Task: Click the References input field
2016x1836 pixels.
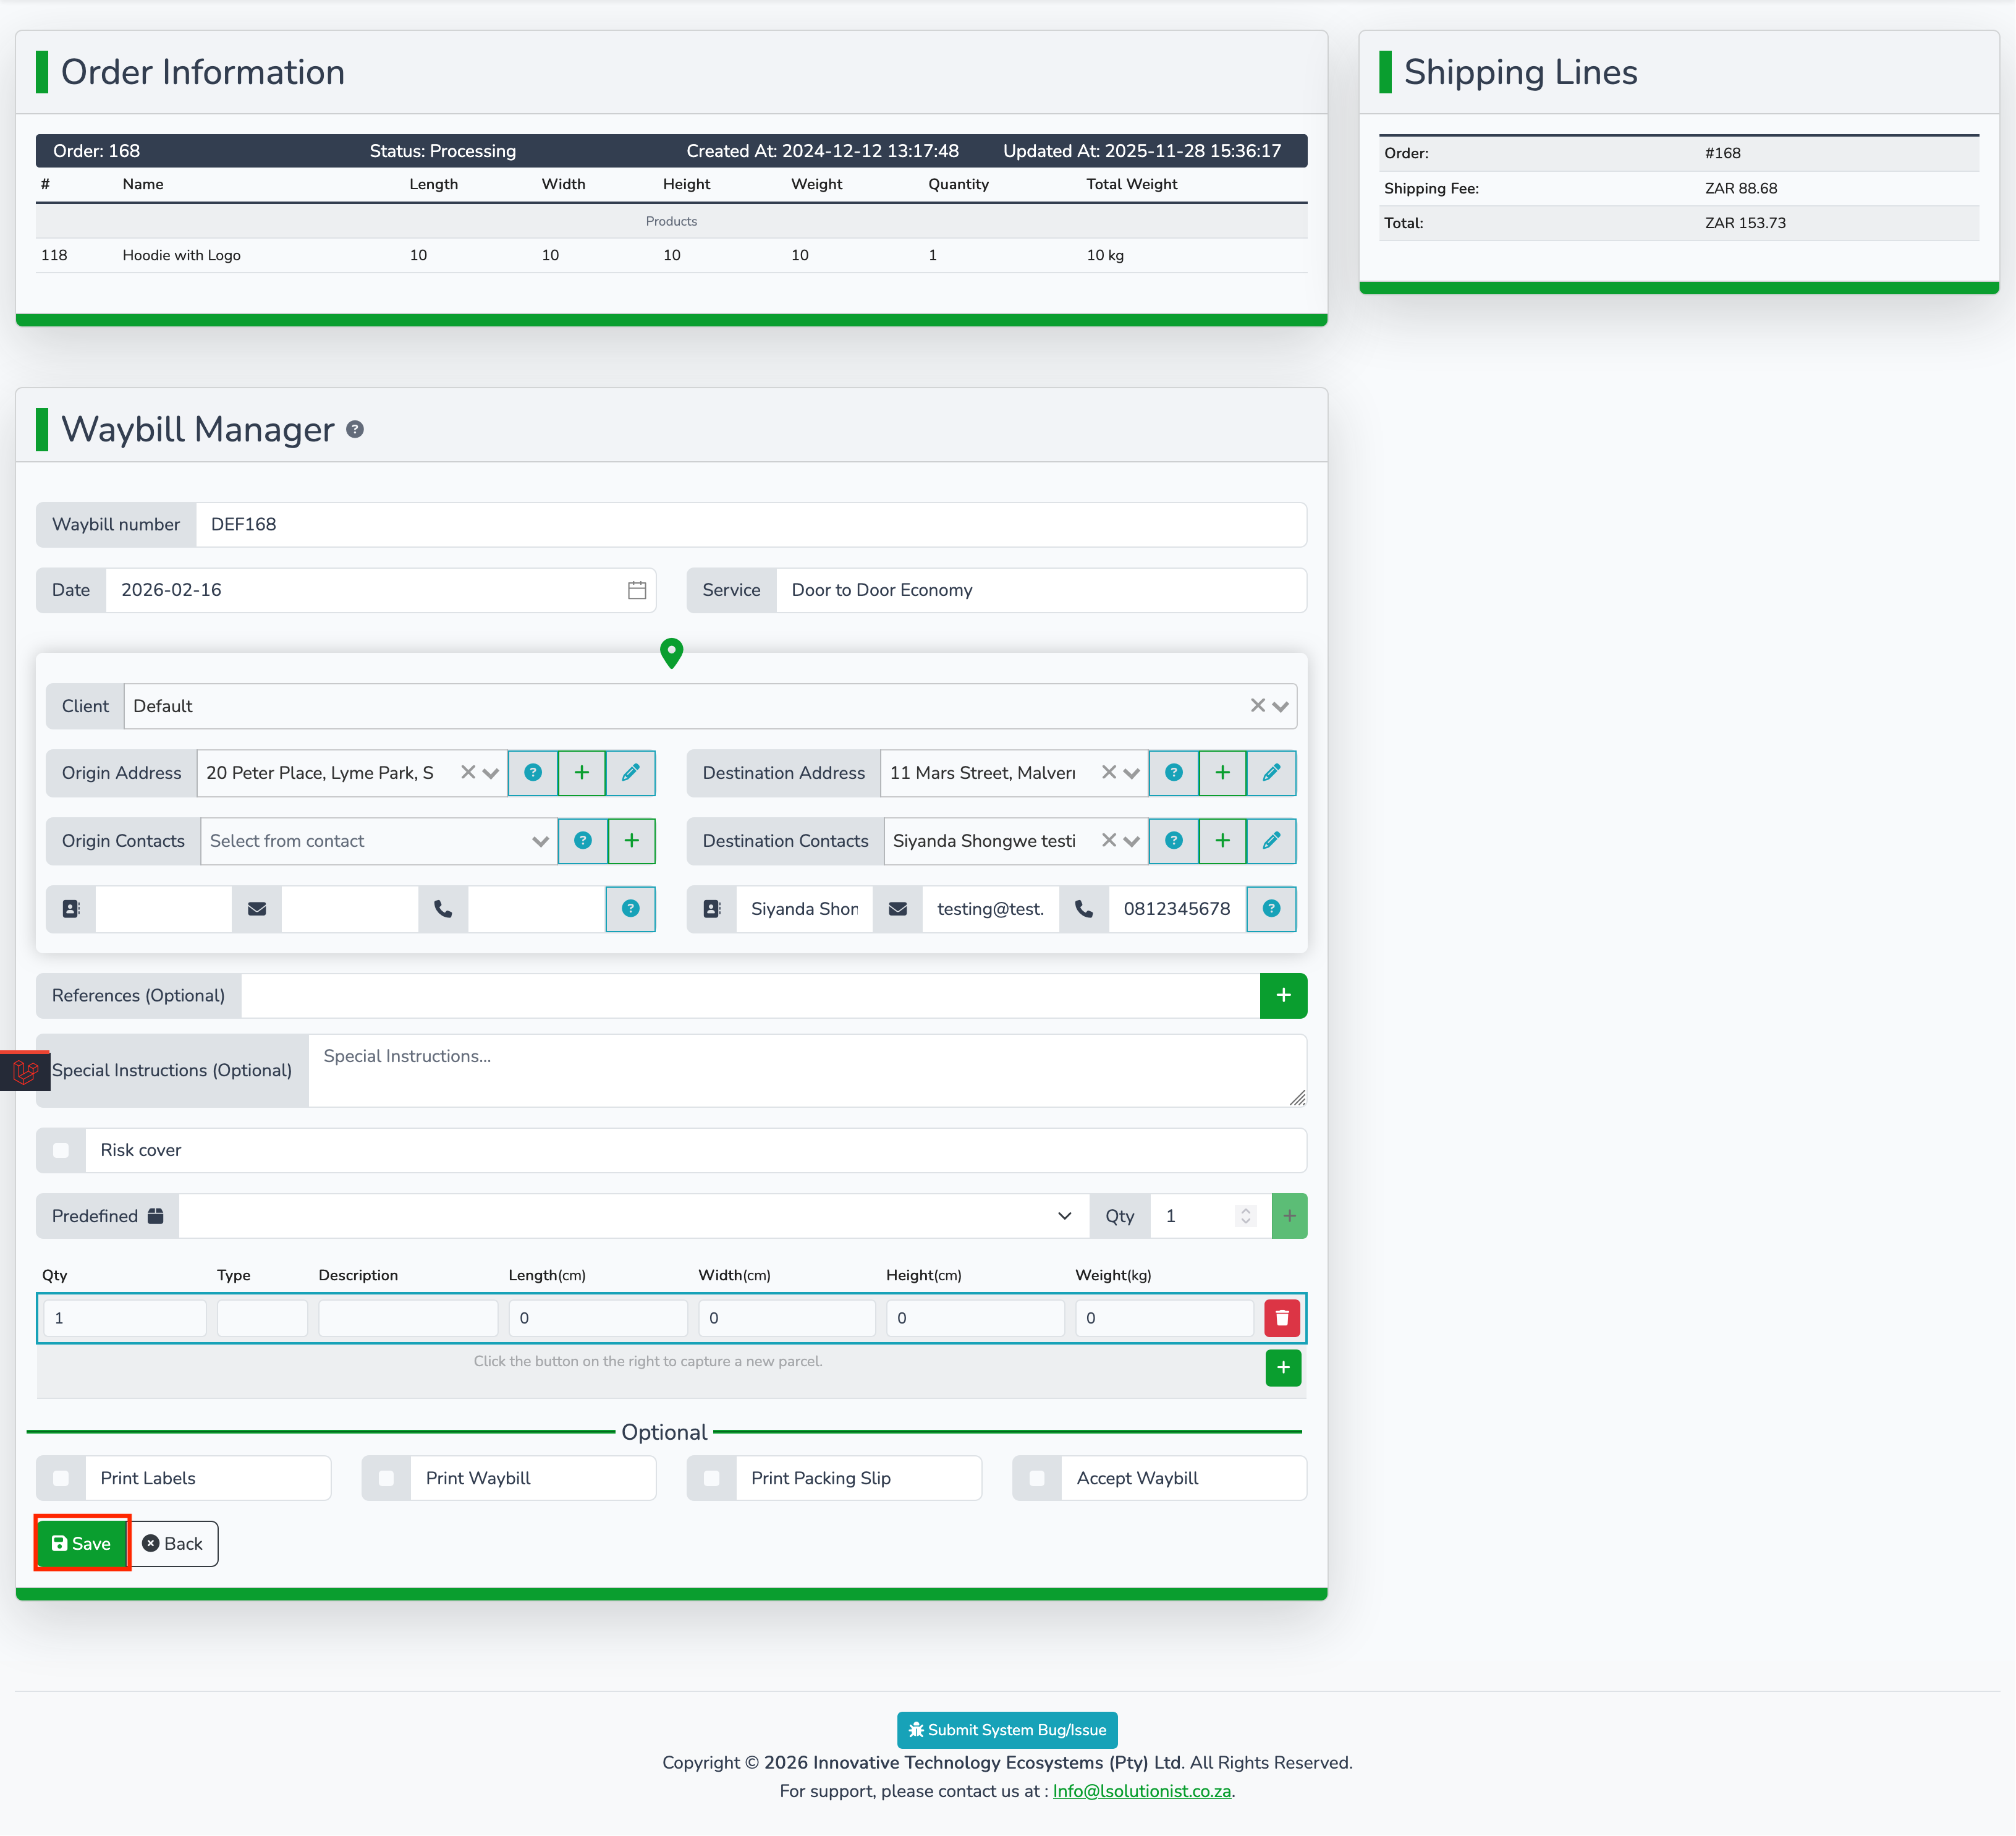Action: [750, 996]
